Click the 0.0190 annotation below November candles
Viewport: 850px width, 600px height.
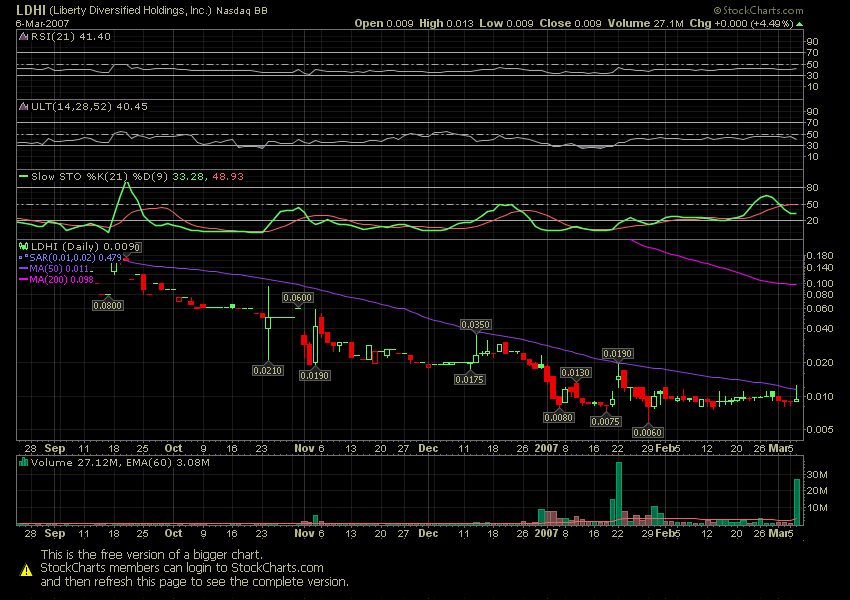[314, 376]
